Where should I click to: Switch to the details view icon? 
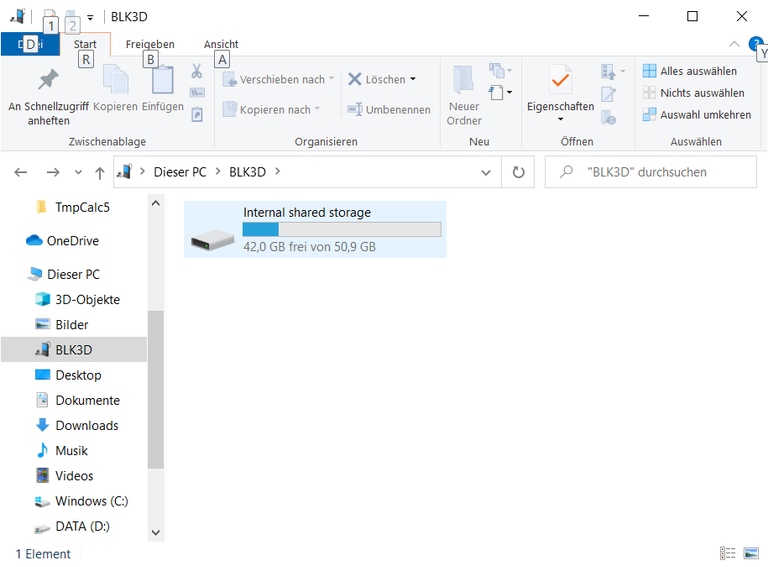pos(727,553)
